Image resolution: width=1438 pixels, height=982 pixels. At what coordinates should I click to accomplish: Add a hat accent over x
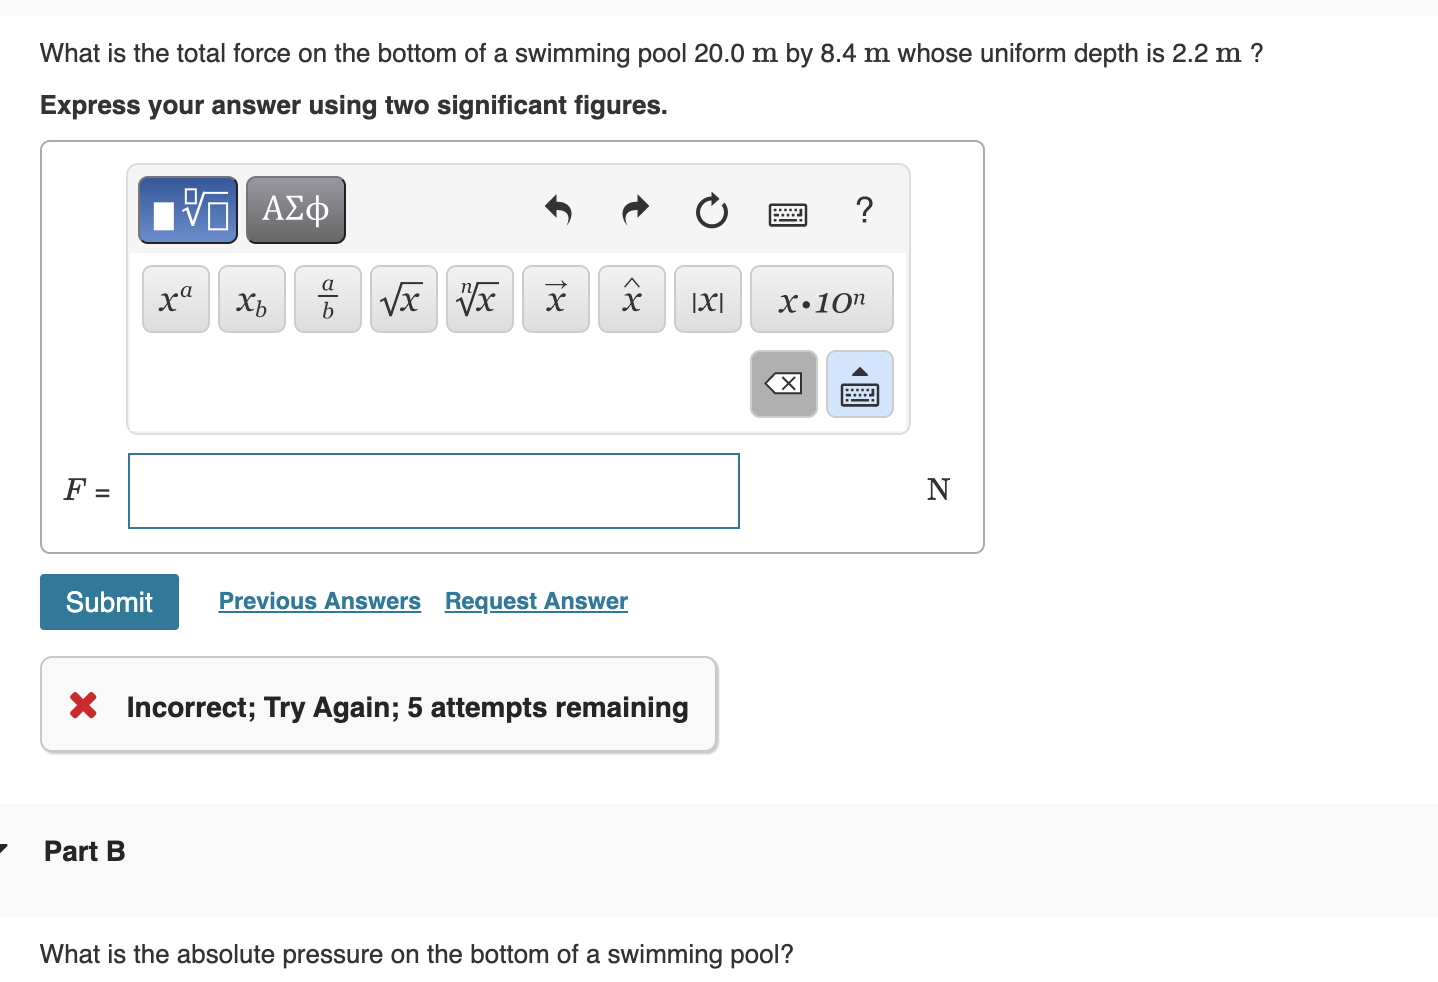click(x=631, y=298)
